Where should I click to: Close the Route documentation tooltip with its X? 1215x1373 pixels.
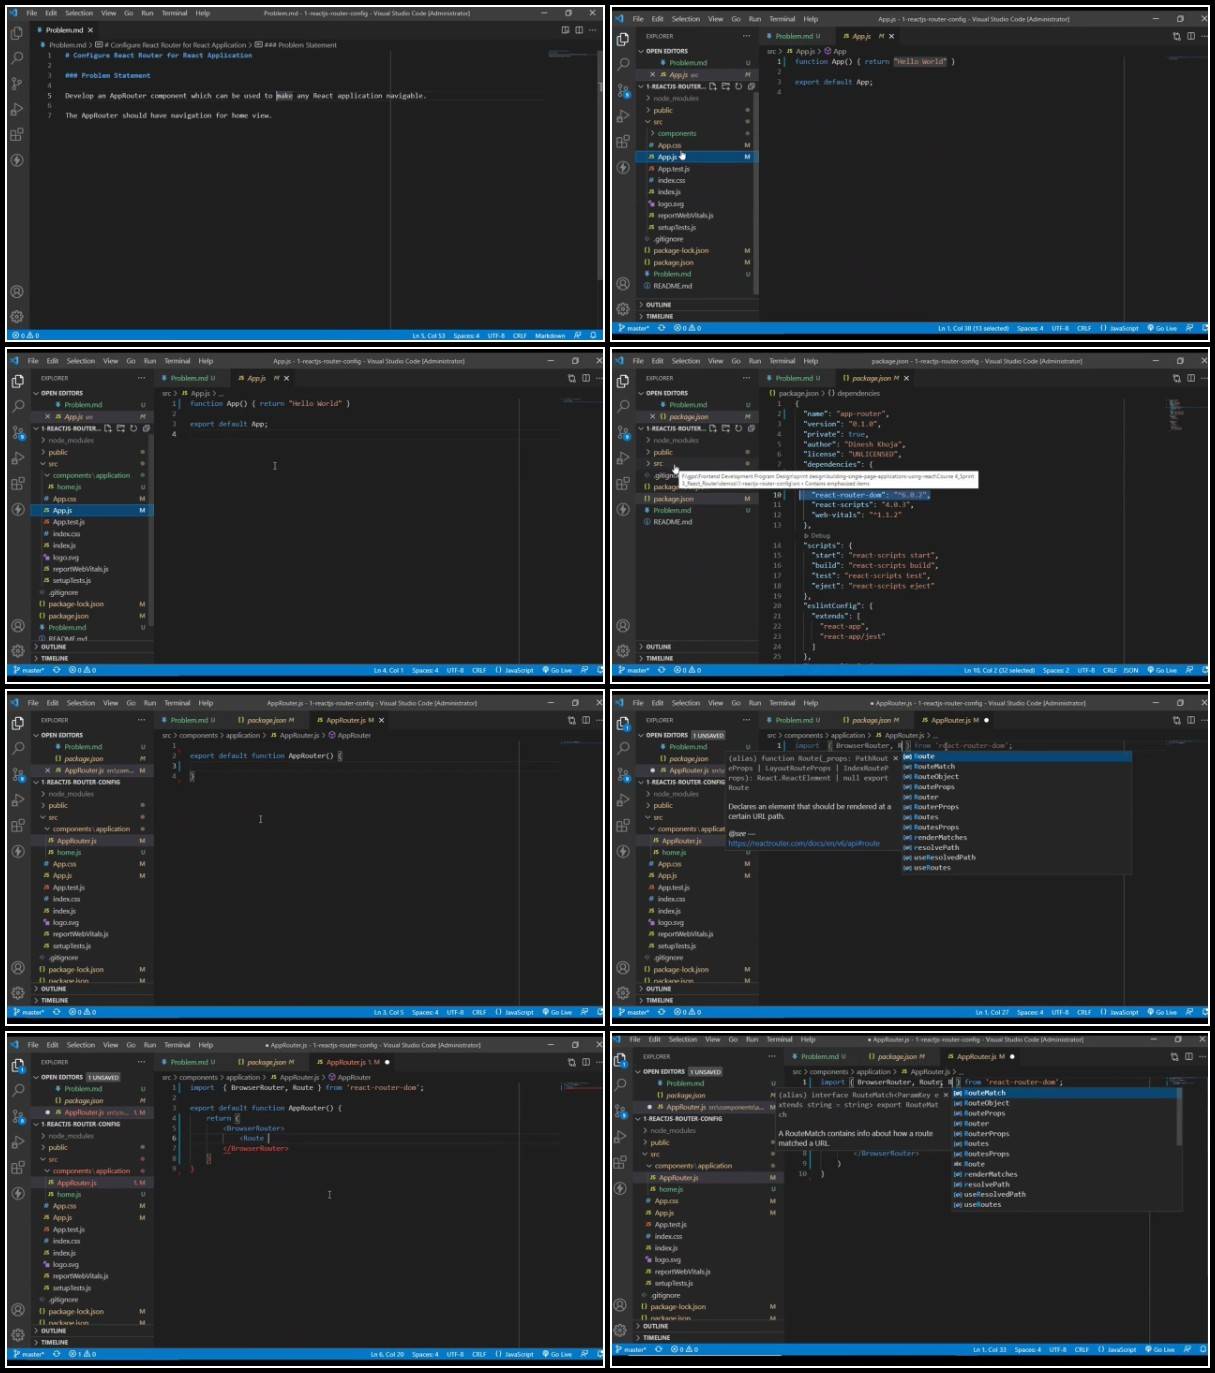point(895,758)
